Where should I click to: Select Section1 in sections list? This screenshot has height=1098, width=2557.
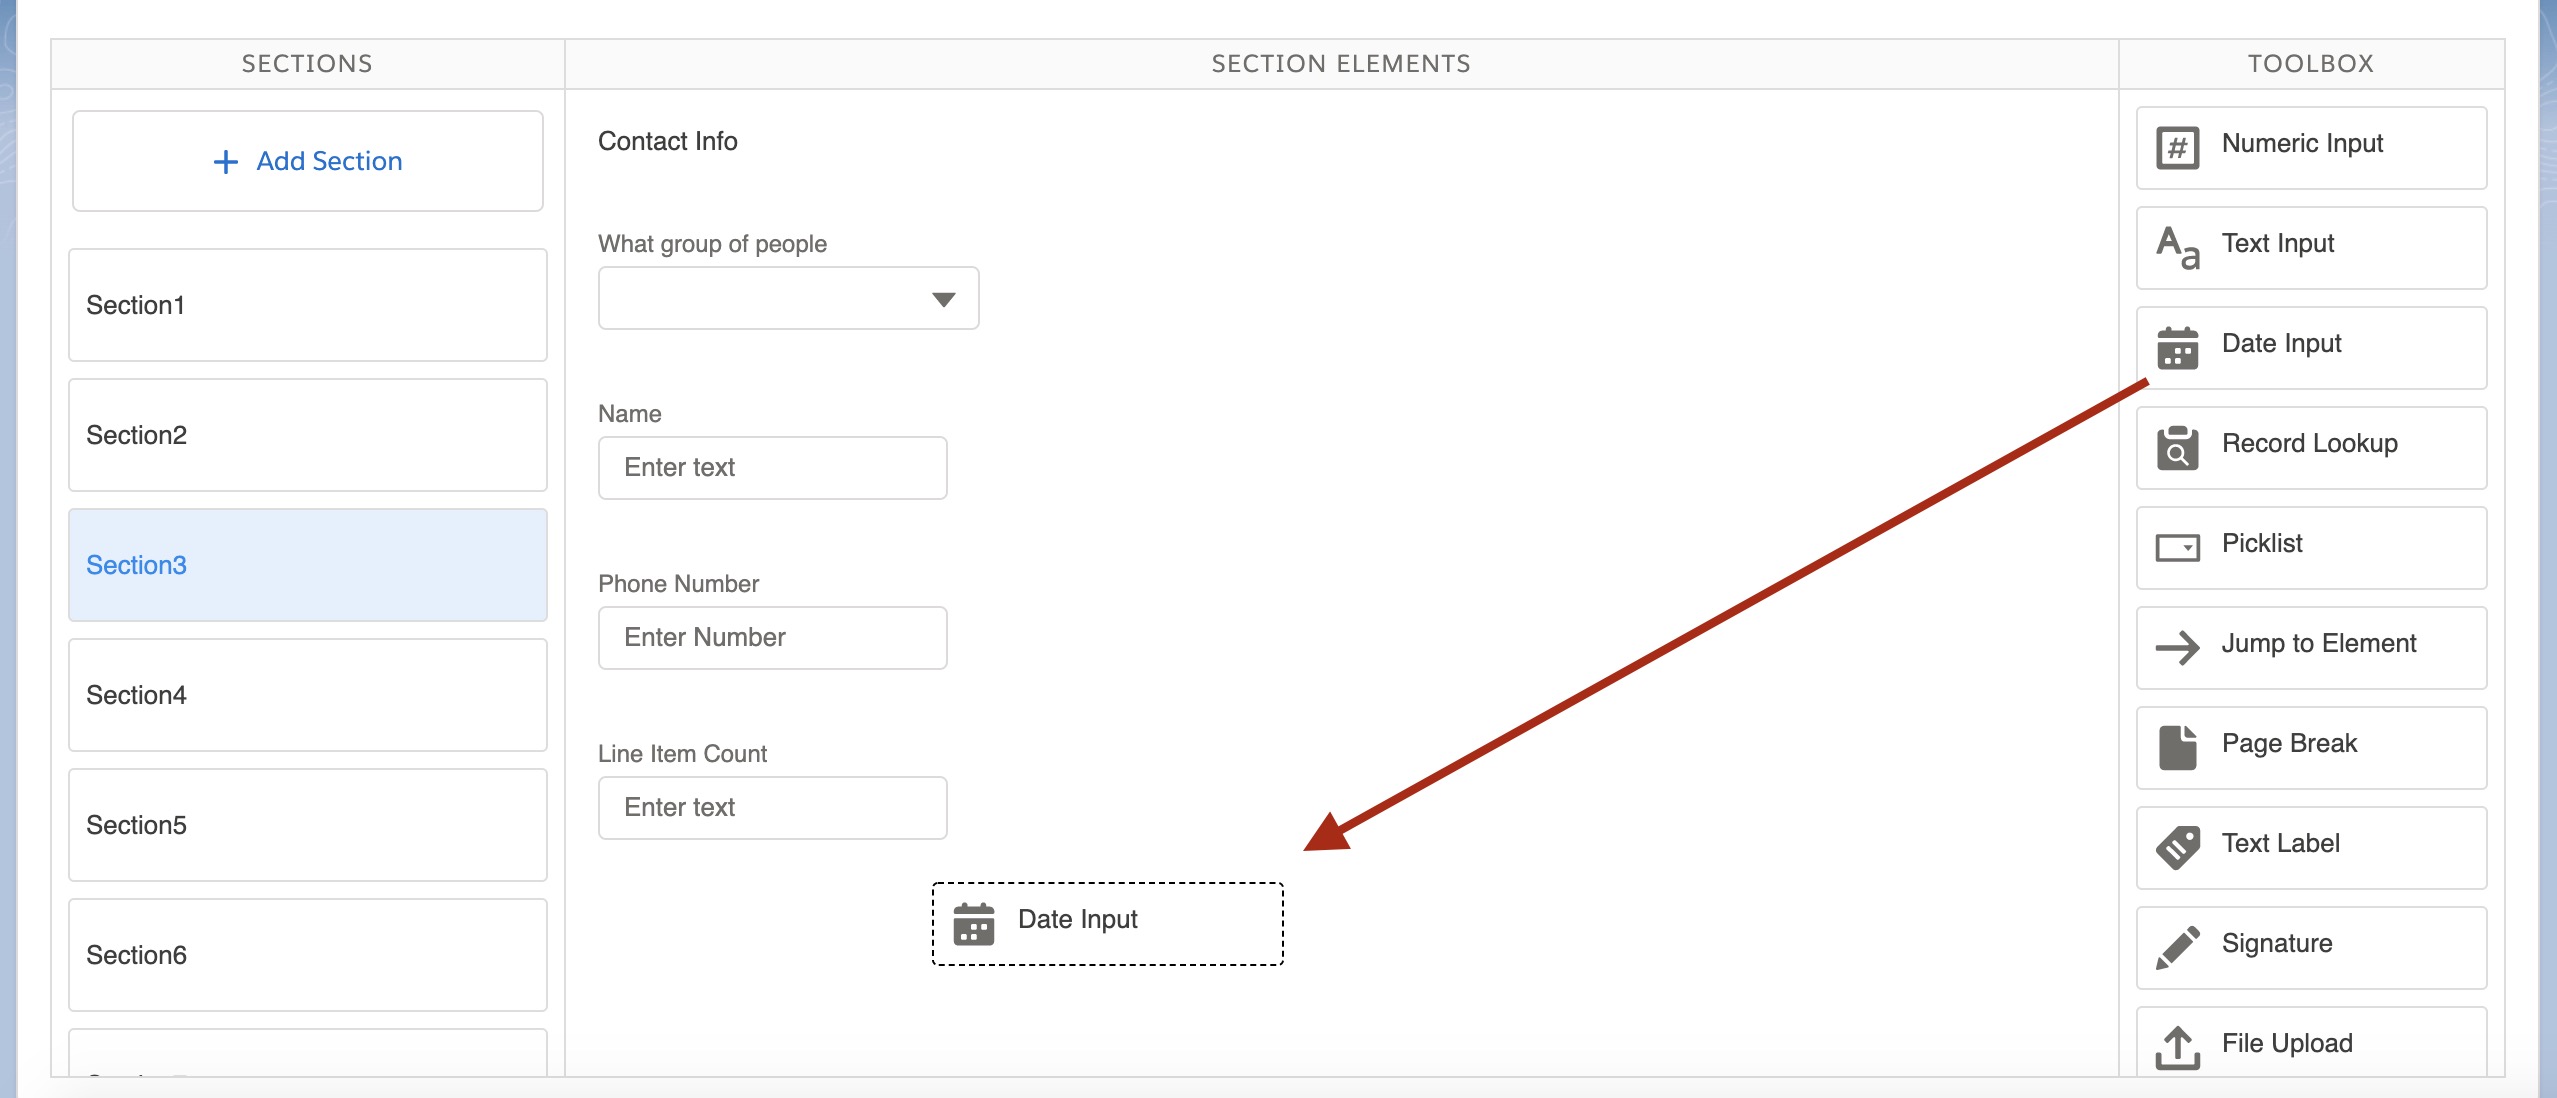[308, 305]
